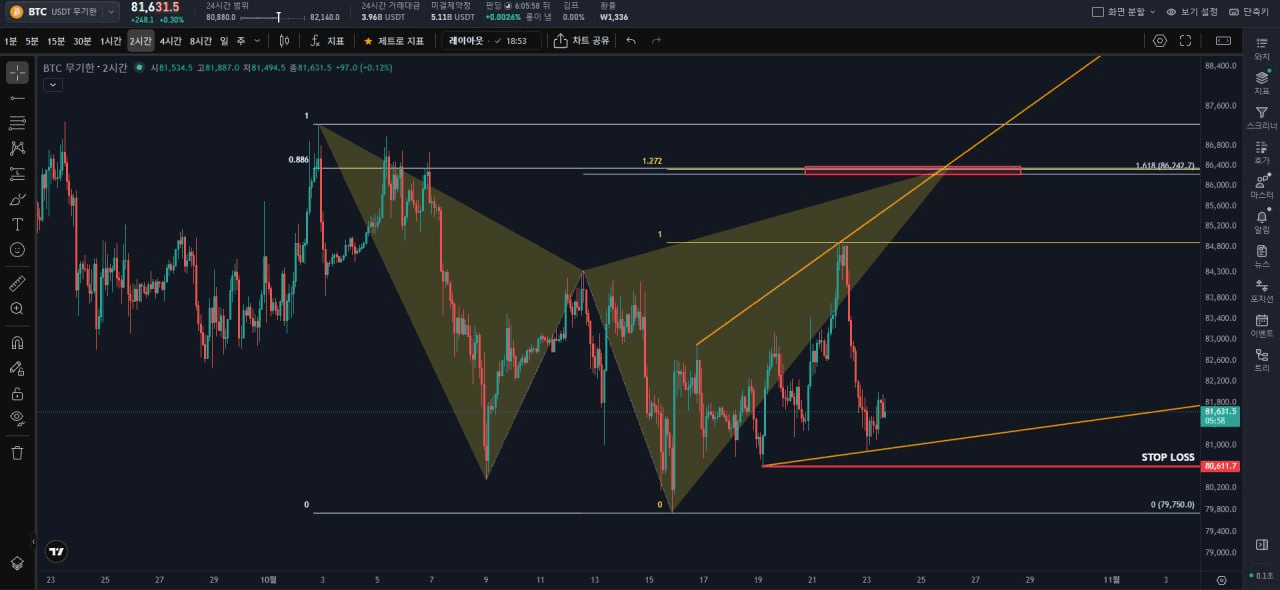The width and height of the screenshot is (1280, 590).
Task: Toggle 보기 설정 view settings
Action: click(x=1192, y=12)
